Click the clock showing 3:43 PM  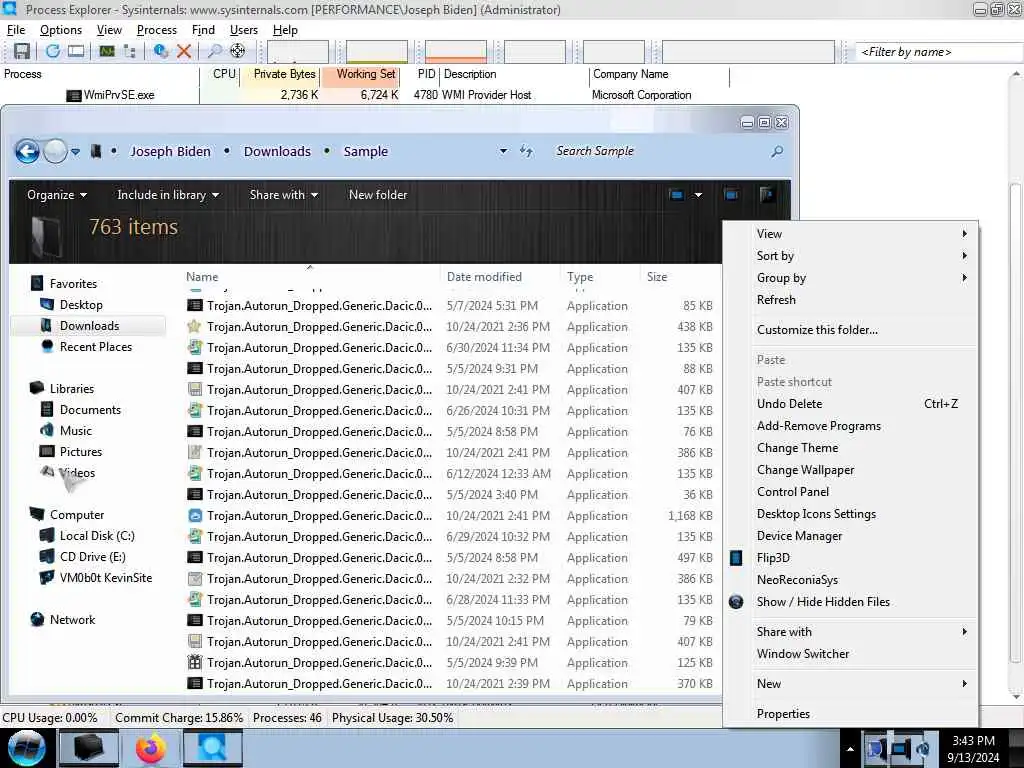973,741
